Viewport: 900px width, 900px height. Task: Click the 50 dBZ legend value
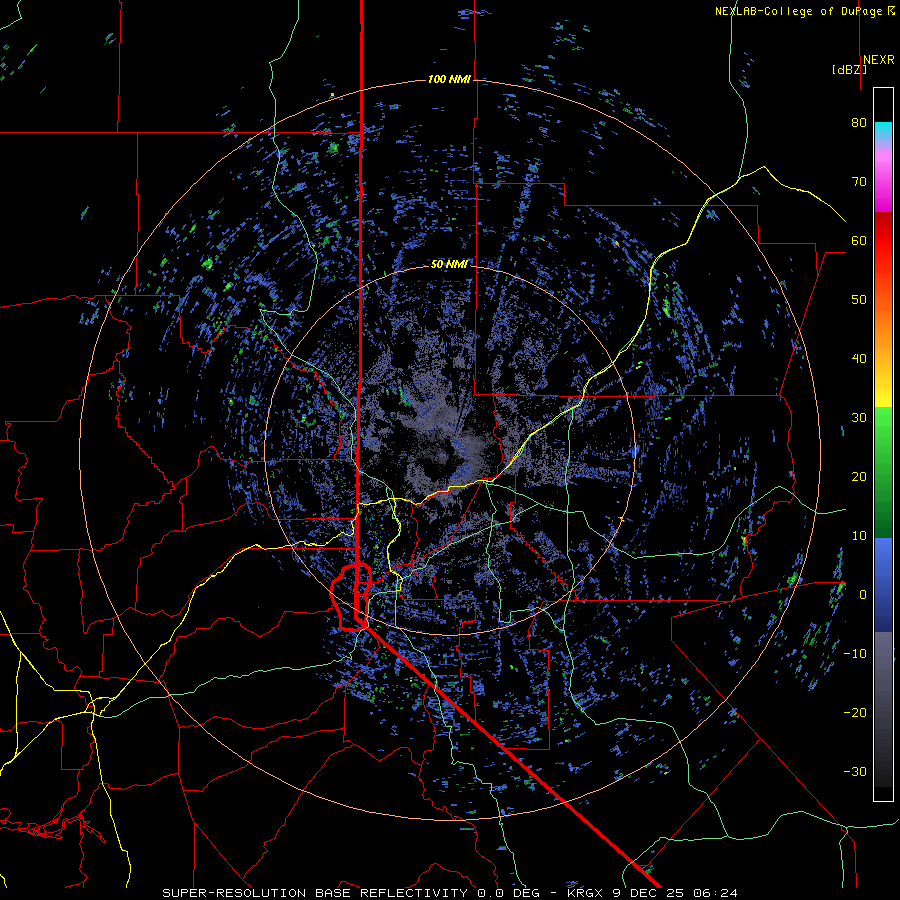[859, 300]
